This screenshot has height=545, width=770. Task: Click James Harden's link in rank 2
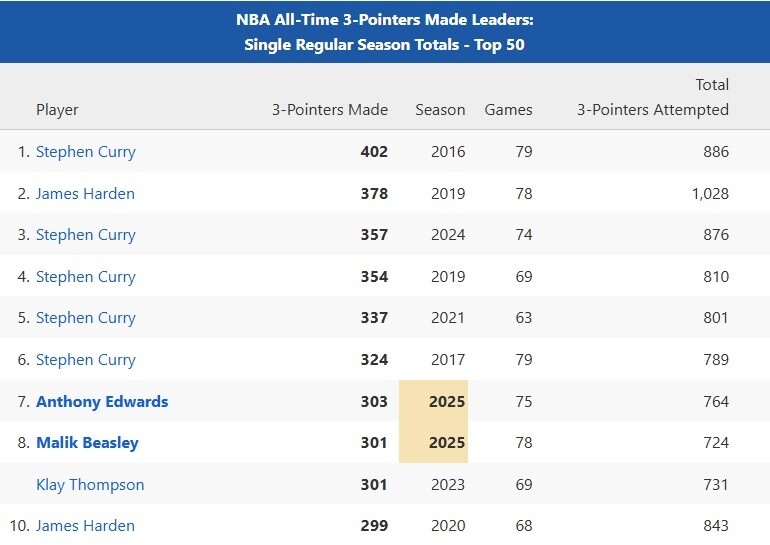coord(85,194)
